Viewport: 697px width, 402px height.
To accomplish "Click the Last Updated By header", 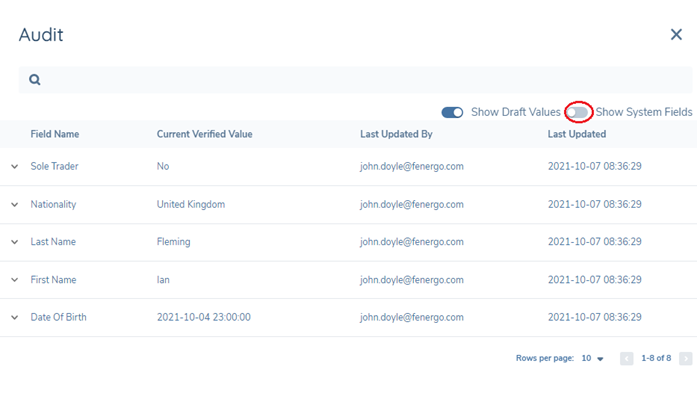I will pos(396,134).
